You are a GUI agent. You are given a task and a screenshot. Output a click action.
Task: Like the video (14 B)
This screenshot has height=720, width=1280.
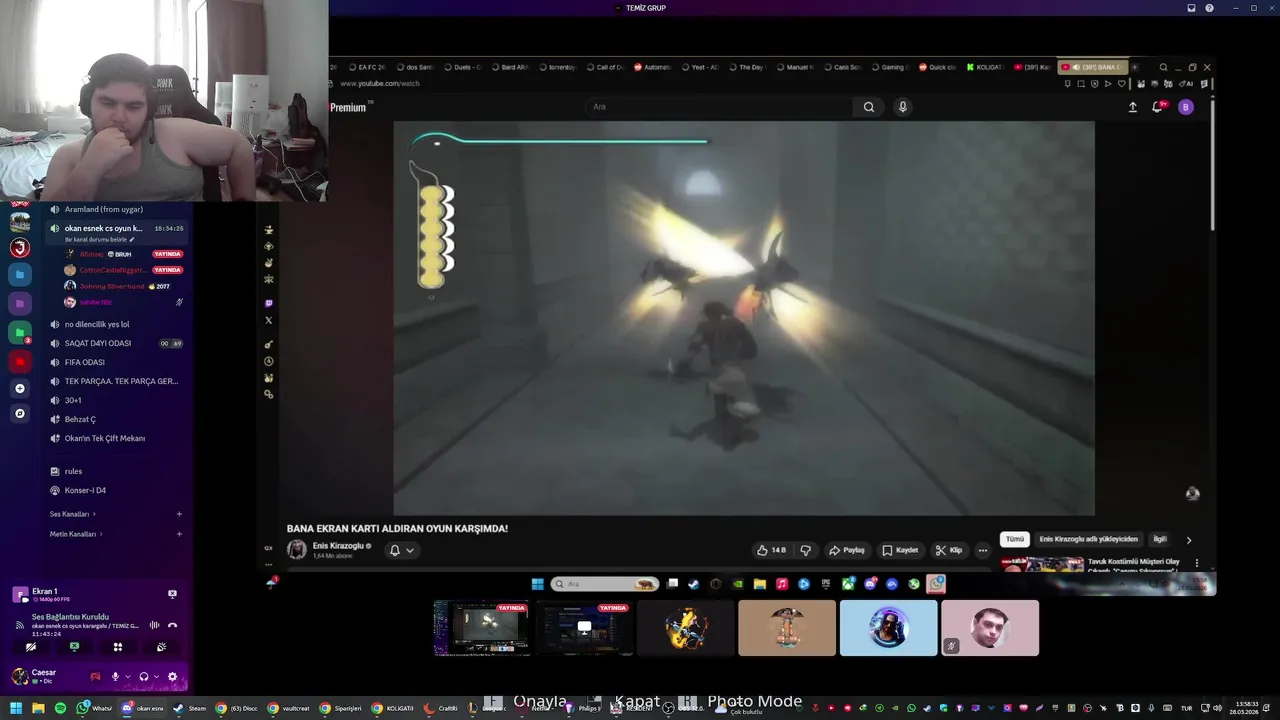click(x=771, y=550)
